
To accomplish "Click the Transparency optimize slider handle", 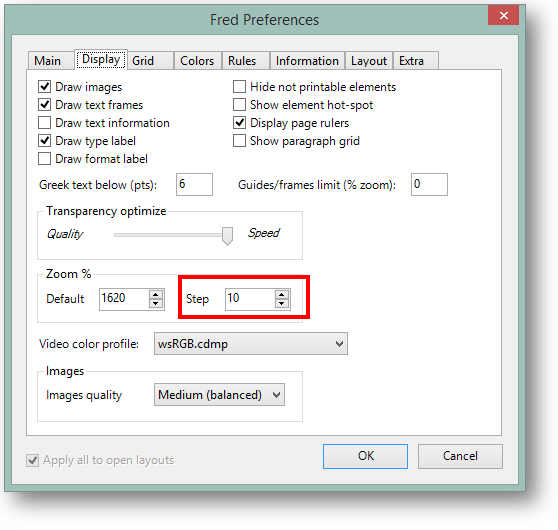I will coord(227,236).
